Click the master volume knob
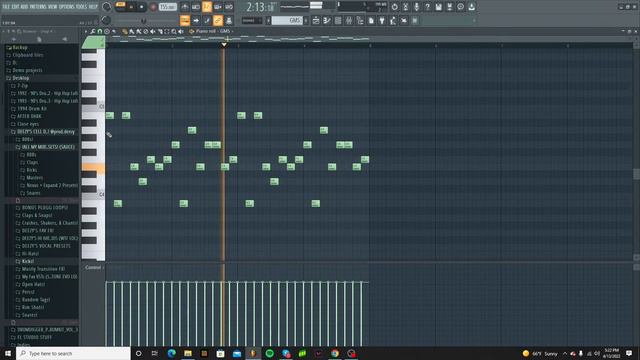640x360 pixels. (x=107, y=7)
